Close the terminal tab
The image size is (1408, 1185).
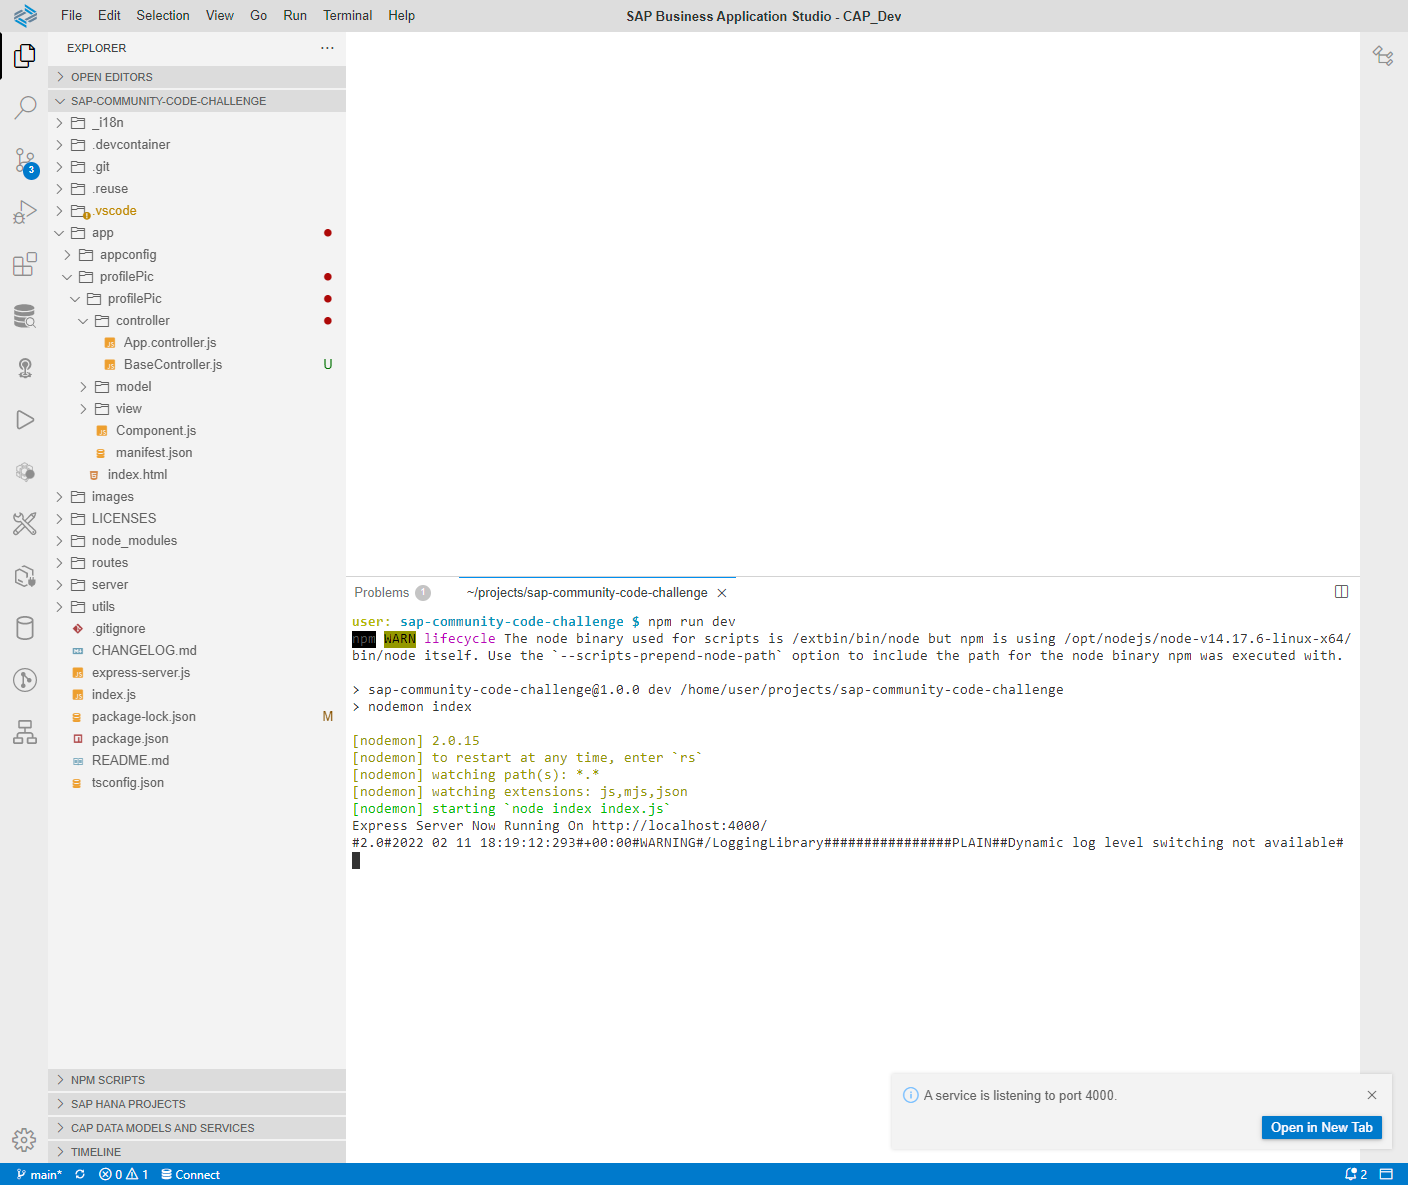point(722,593)
